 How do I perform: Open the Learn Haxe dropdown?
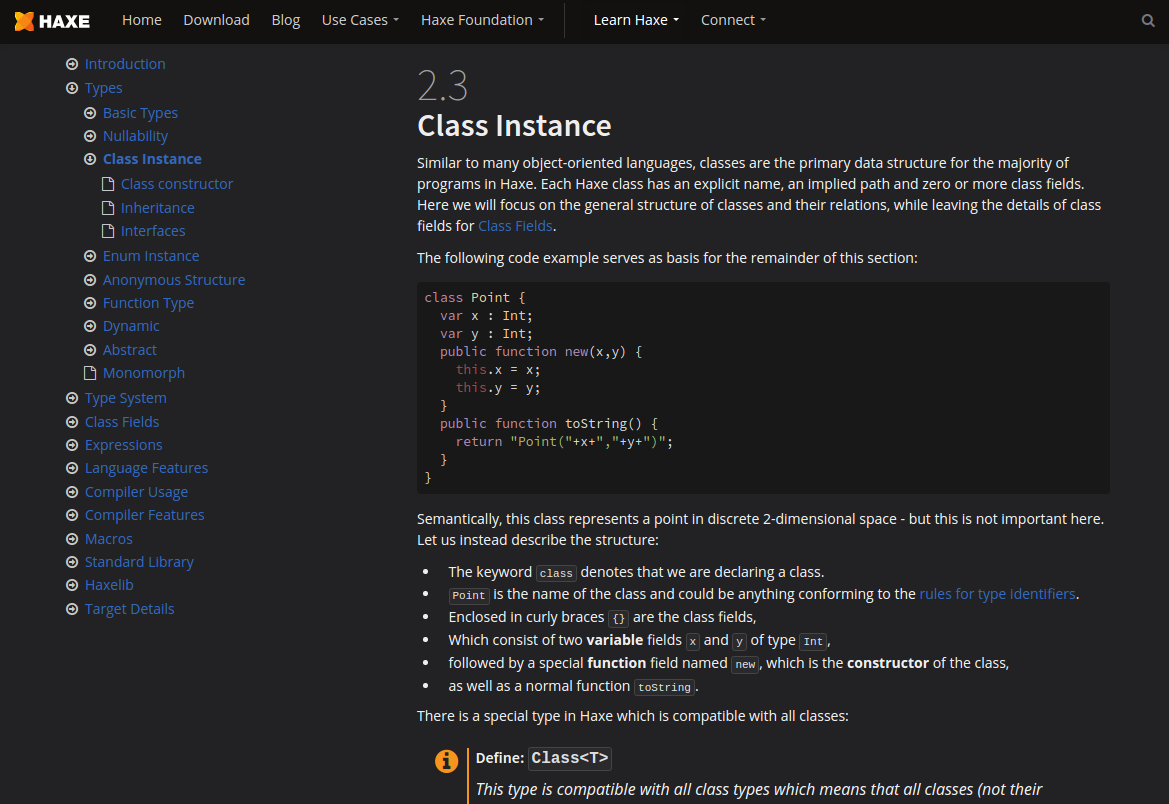(x=636, y=20)
